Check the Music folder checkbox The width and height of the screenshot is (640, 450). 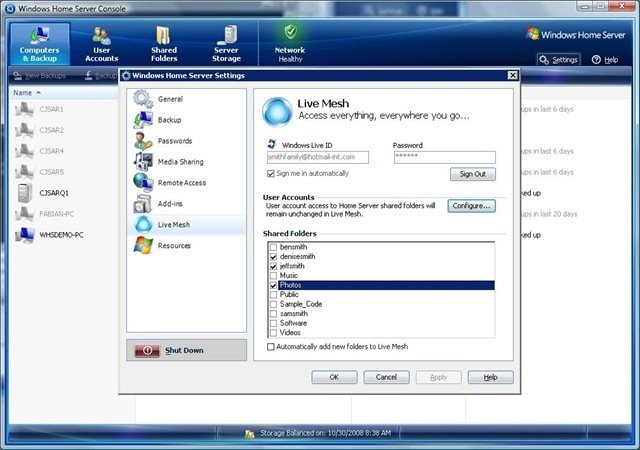pos(273,276)
